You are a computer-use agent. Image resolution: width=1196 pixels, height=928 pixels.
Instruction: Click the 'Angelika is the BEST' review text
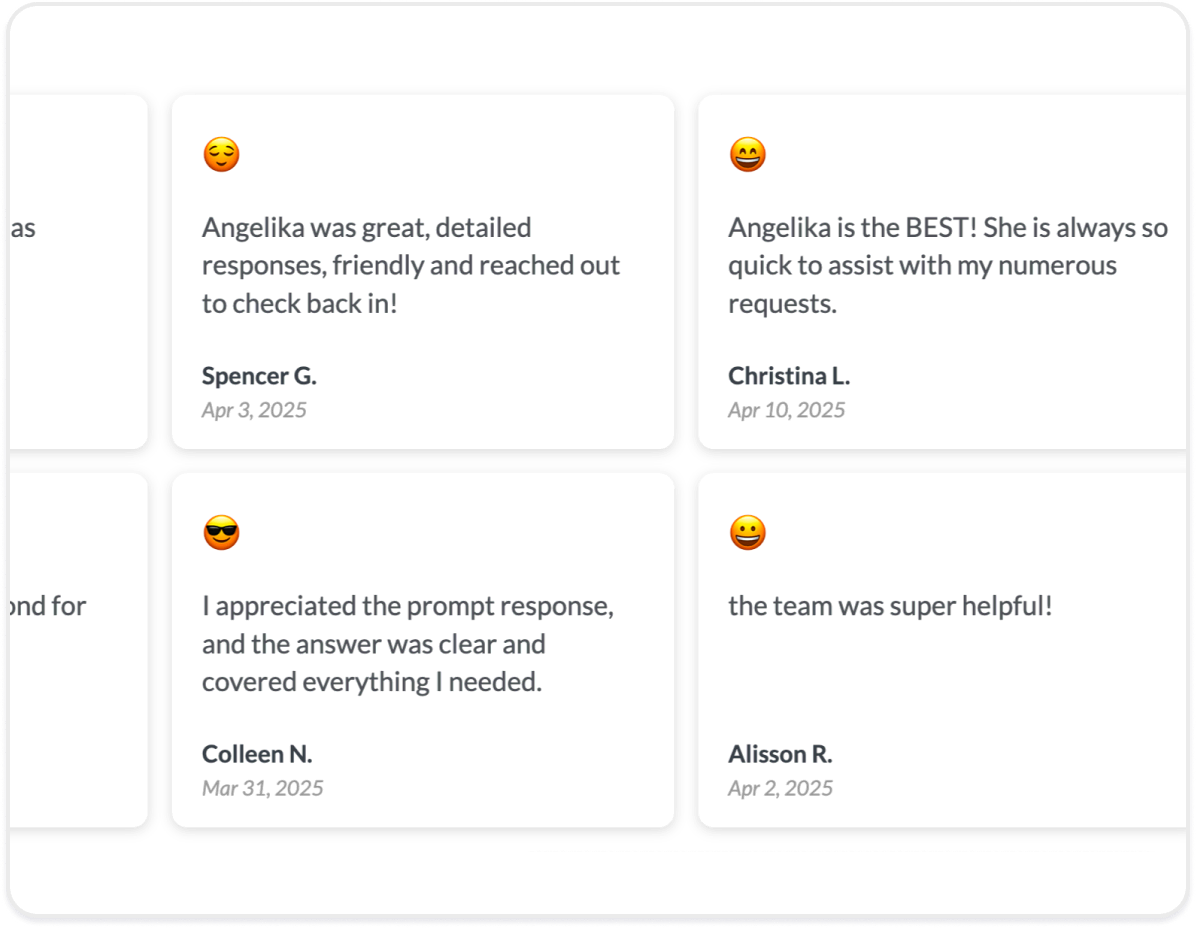tap(948, 265)
